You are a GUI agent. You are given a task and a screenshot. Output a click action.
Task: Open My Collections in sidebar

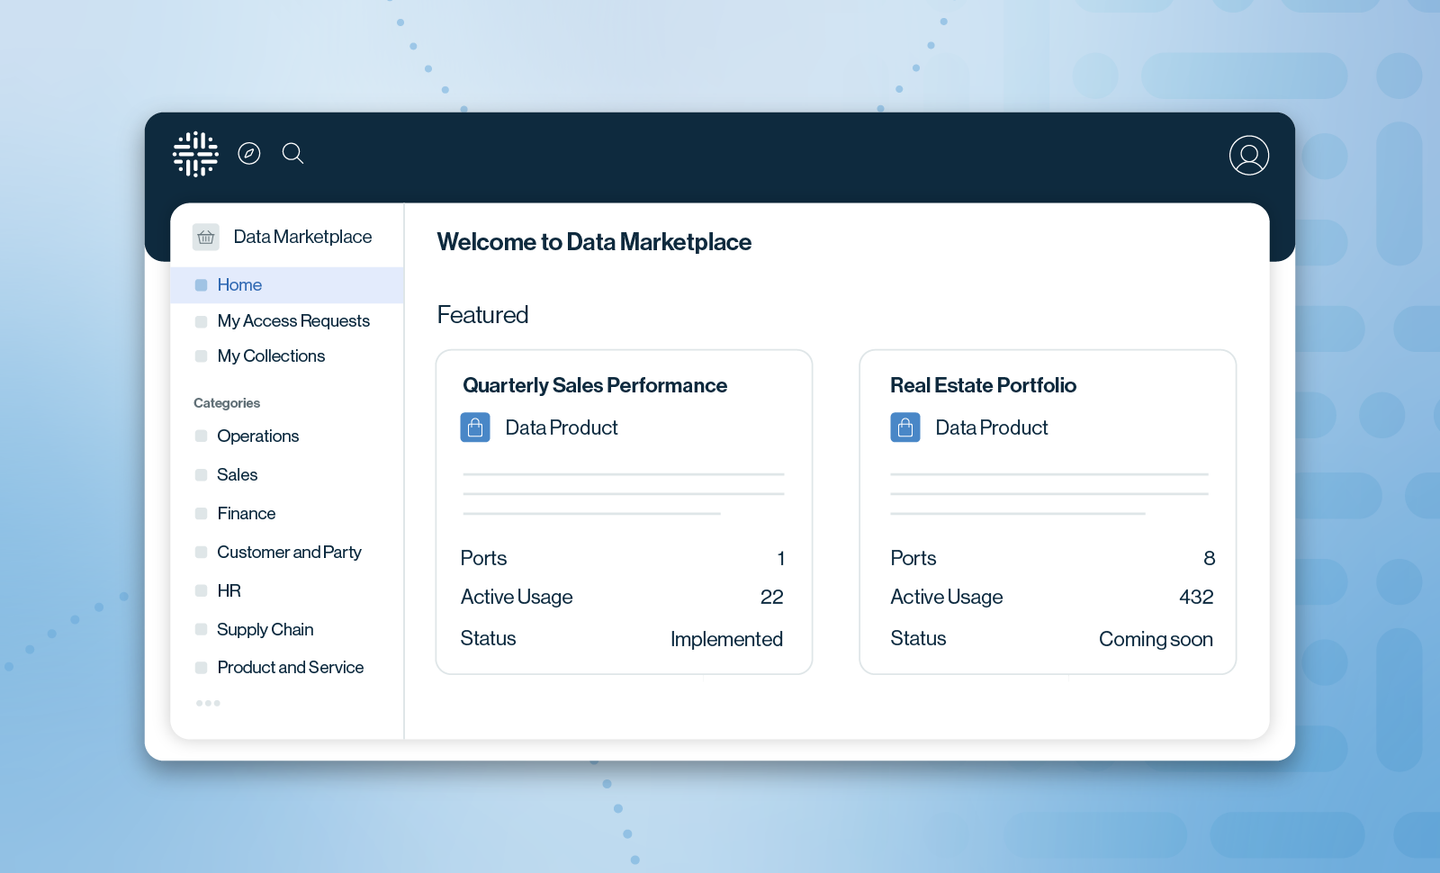(271, 356)
